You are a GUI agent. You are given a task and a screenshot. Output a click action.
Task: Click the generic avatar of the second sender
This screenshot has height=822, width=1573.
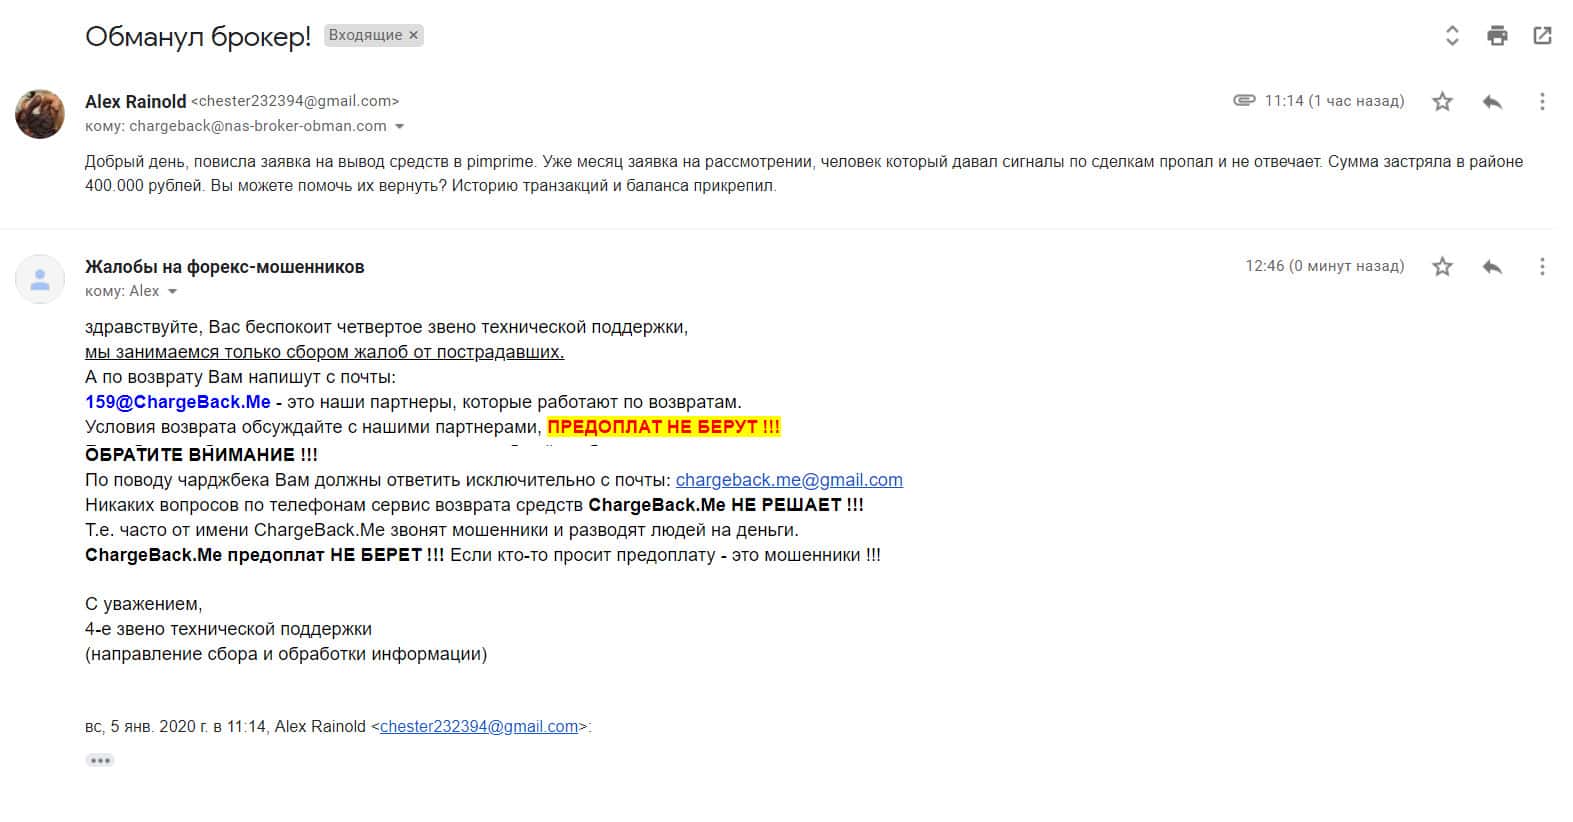40,279
